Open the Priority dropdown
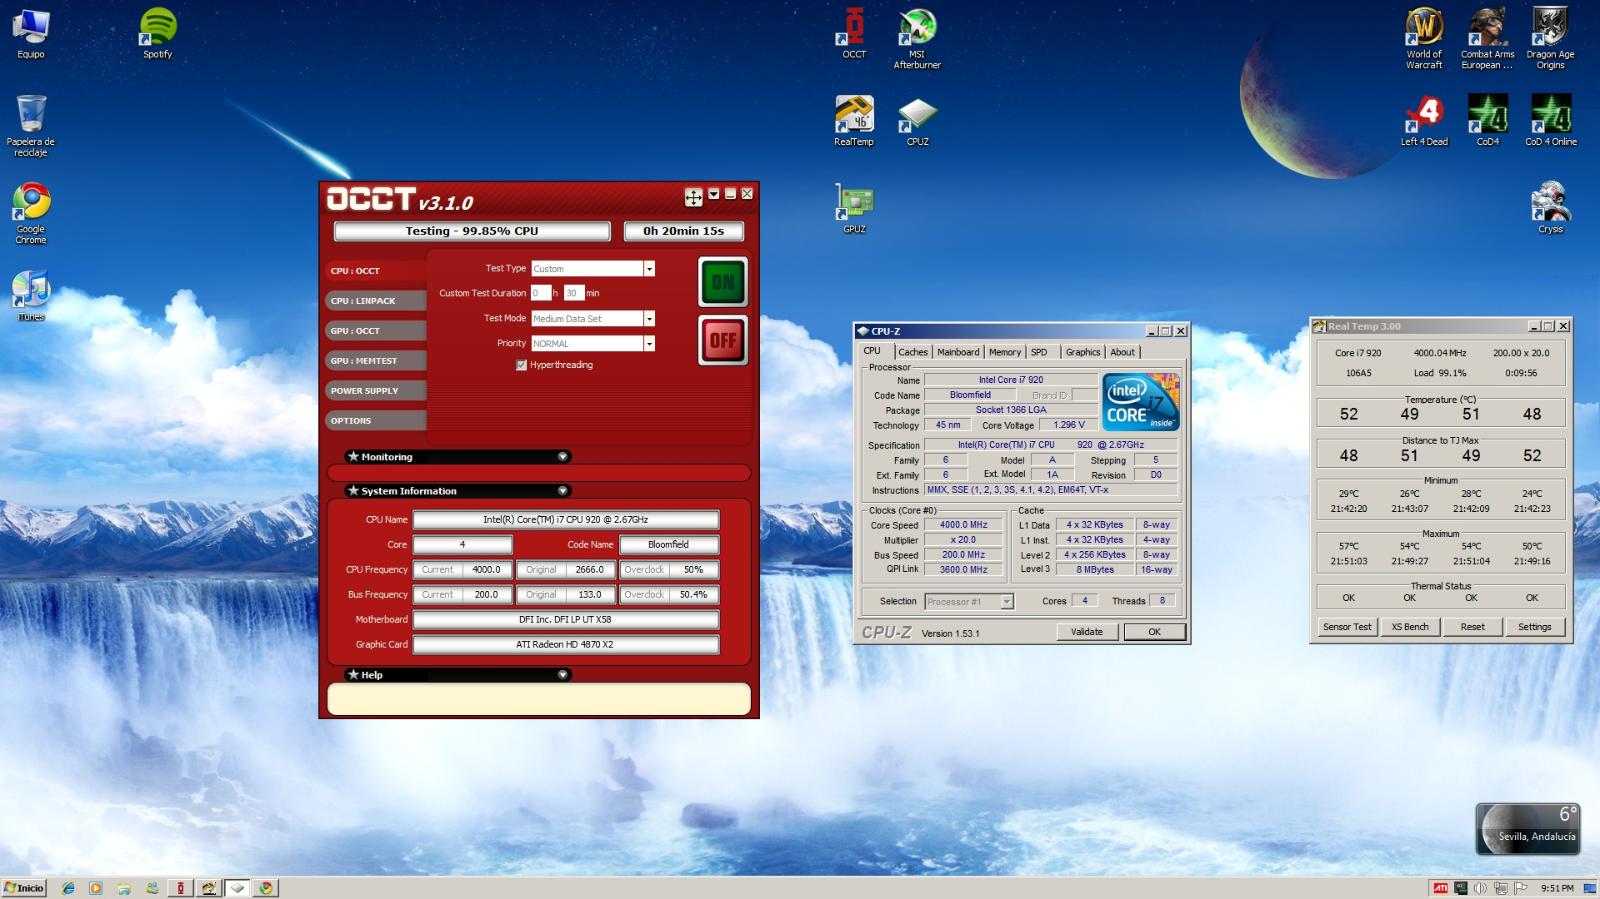The height and width of the screenshot is (899, 1600). point(649,344)
